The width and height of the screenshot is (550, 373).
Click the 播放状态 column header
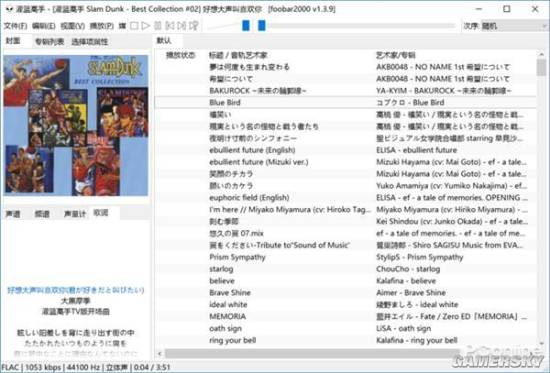(x=180, y=55)
